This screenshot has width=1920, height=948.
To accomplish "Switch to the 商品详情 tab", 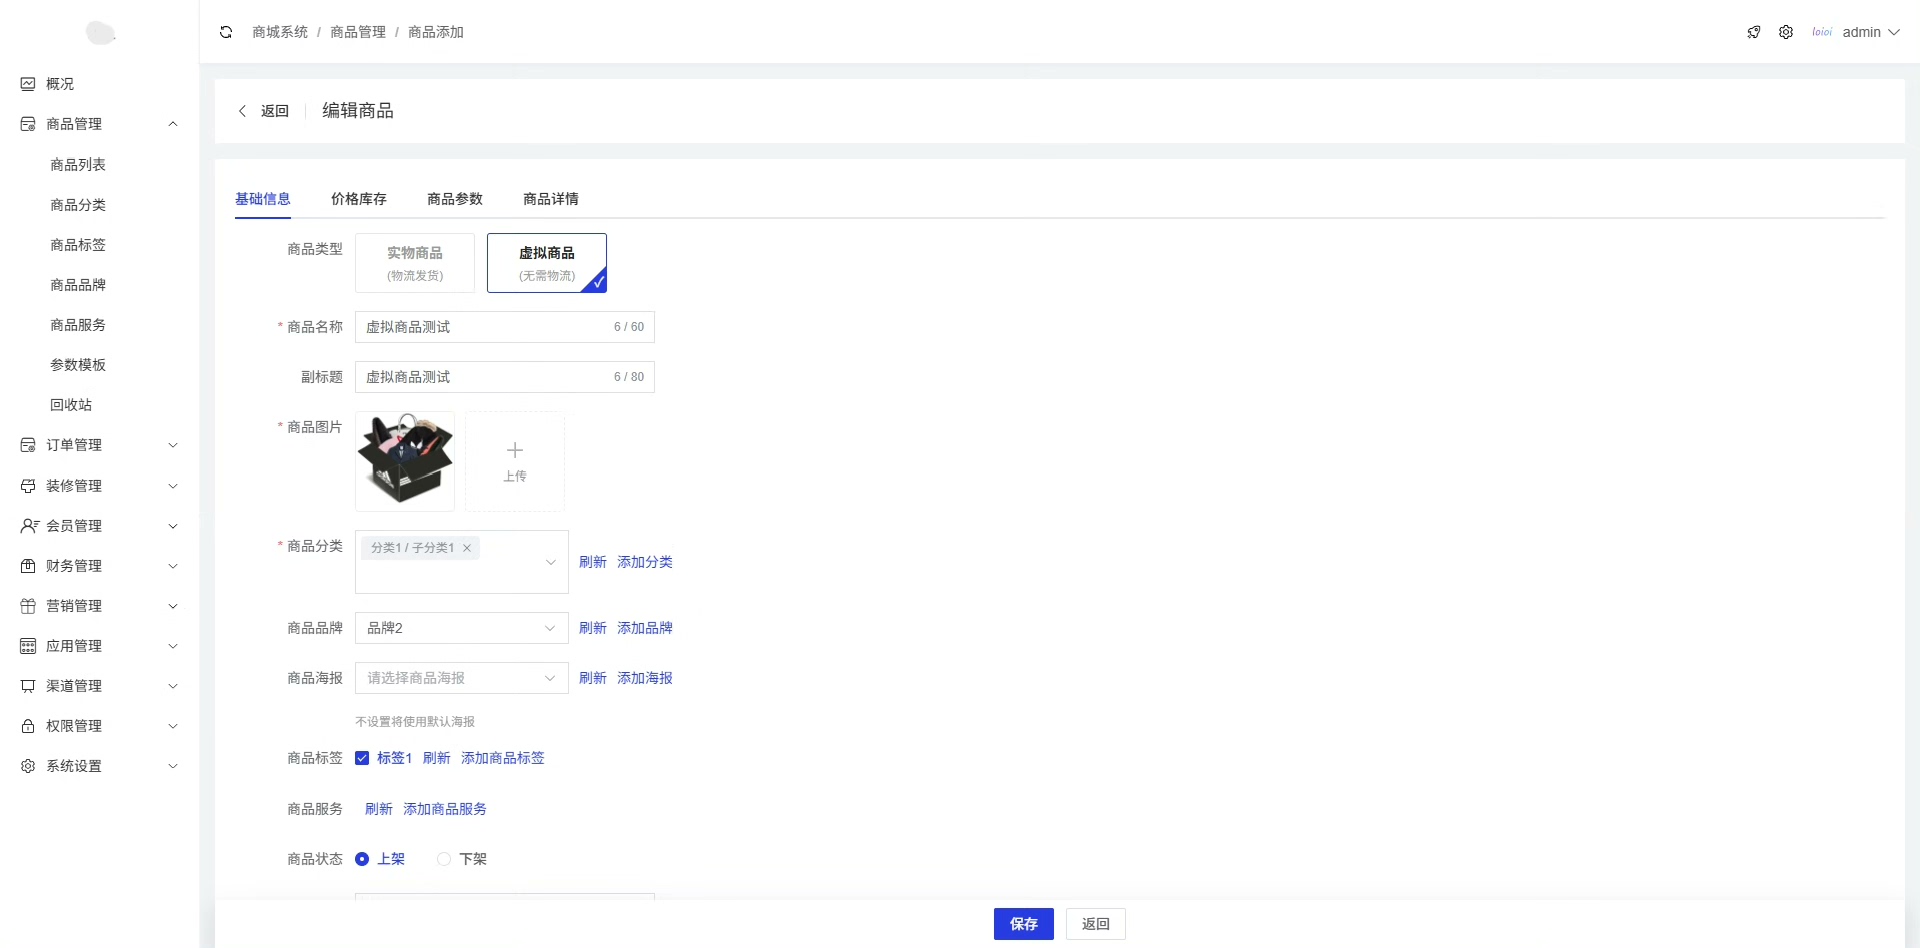I will pos(551,199).
